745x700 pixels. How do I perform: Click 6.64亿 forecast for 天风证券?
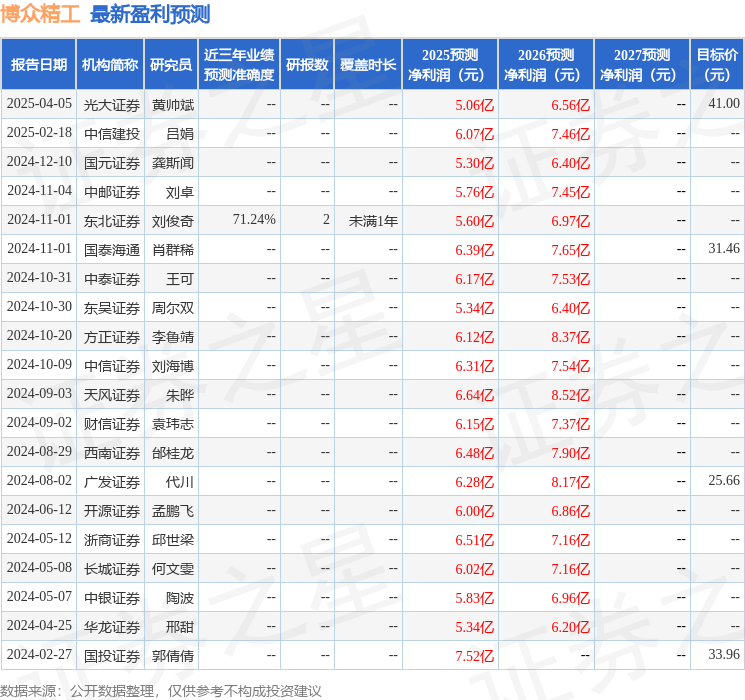[475, 395]
